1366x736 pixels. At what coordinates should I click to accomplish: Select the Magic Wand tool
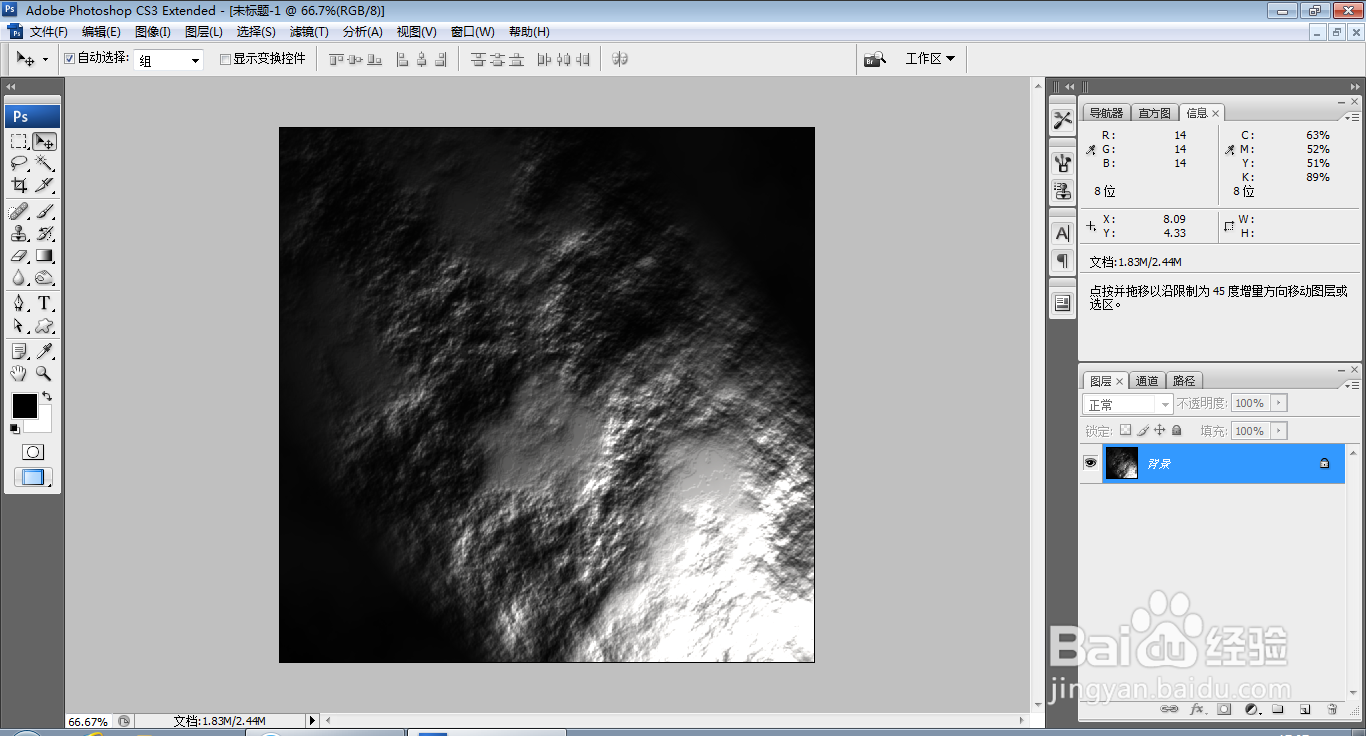click(44, 162)
